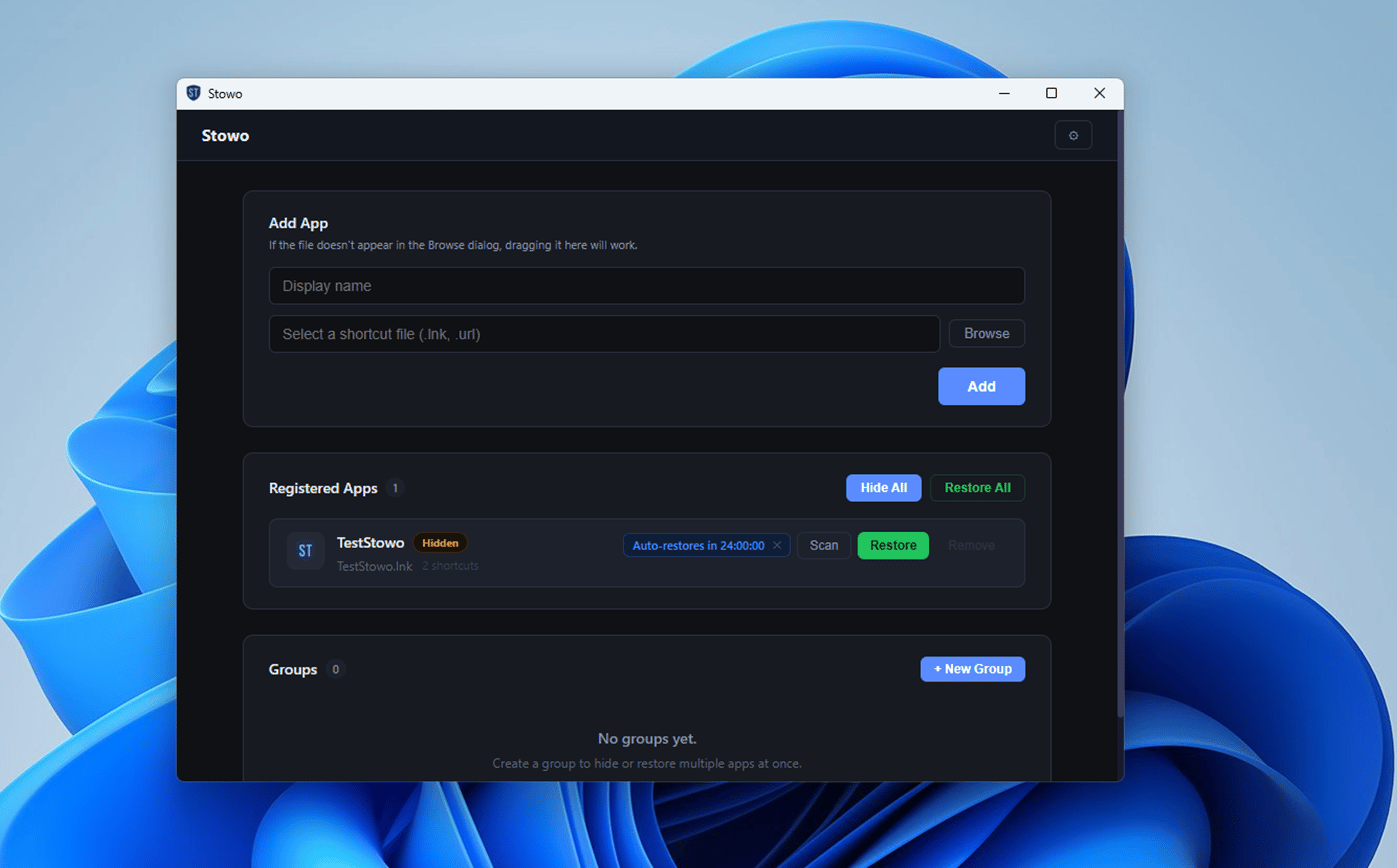The image size is (1397, 868).
Task: Focus the shortcut file path field
Action: (604, 334)
